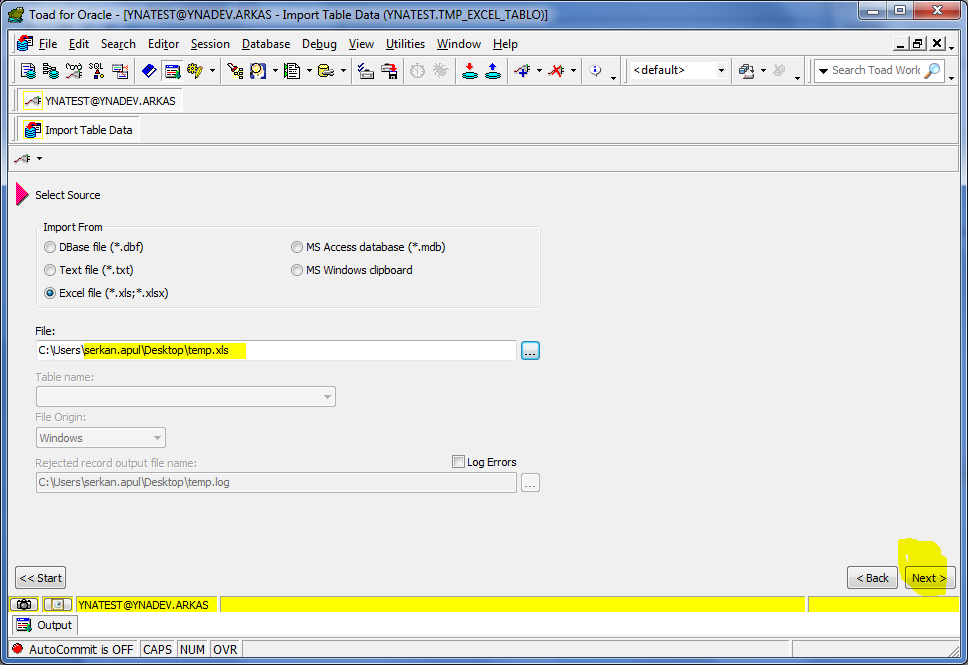Click the info speech bubble toolbar icon
The height and width of the screenshot is (665, 968).
[x=596, y=70]
